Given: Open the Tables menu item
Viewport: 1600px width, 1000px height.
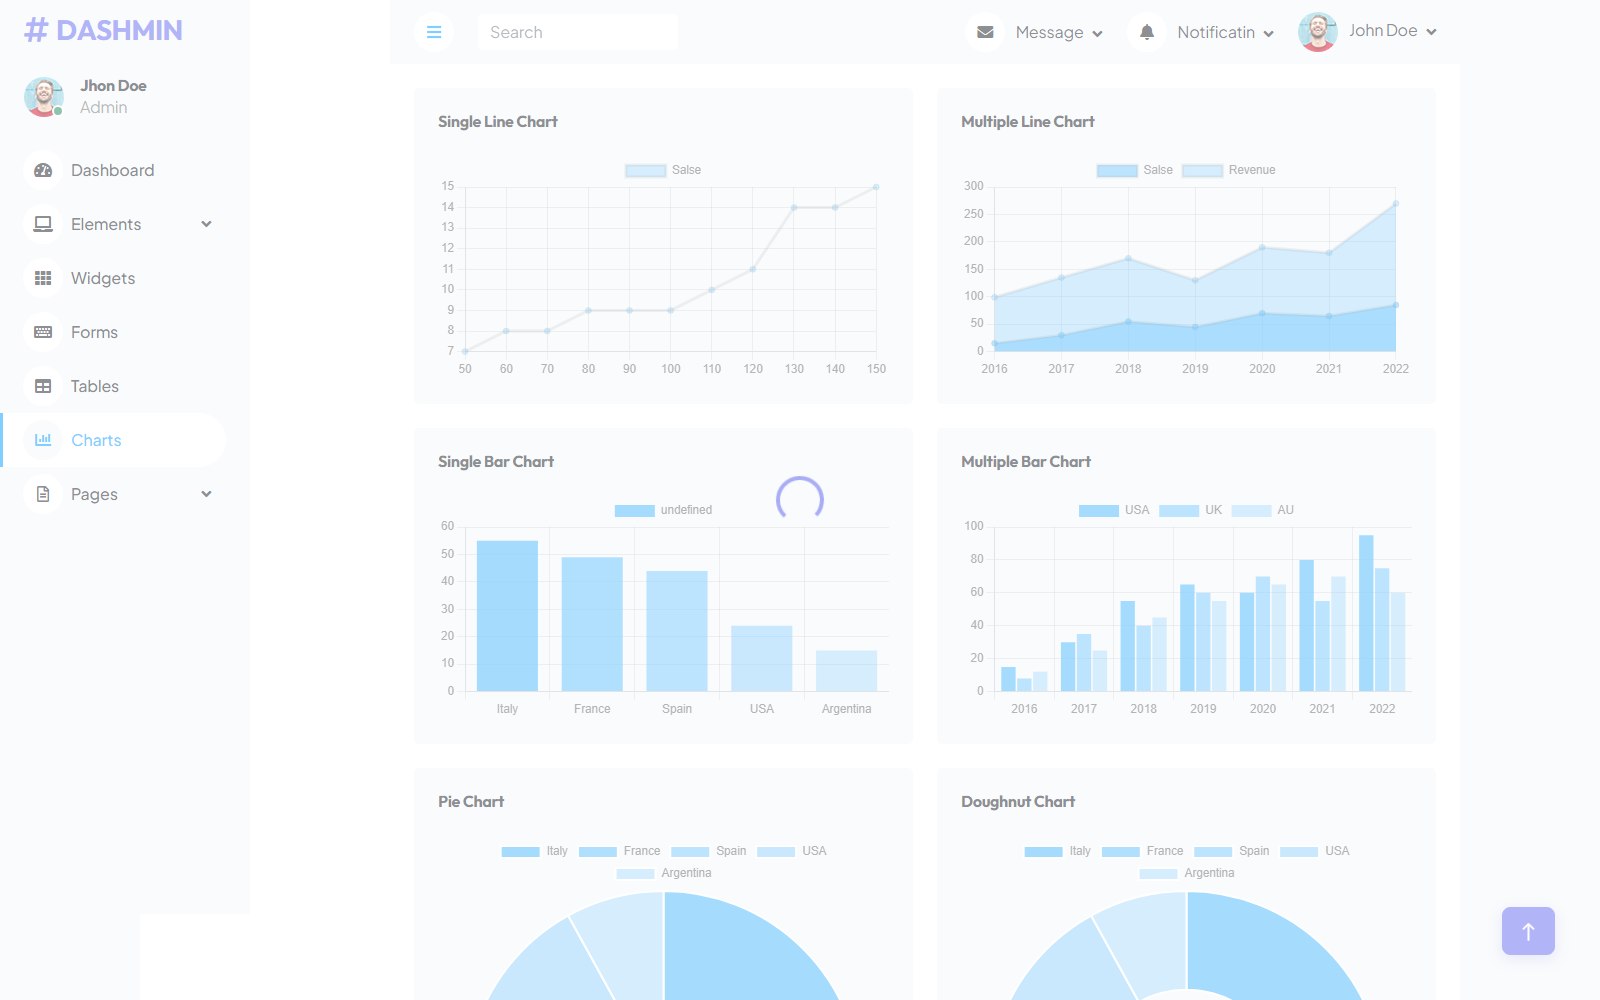Looking at the screenshot, I should click(112, 386).
